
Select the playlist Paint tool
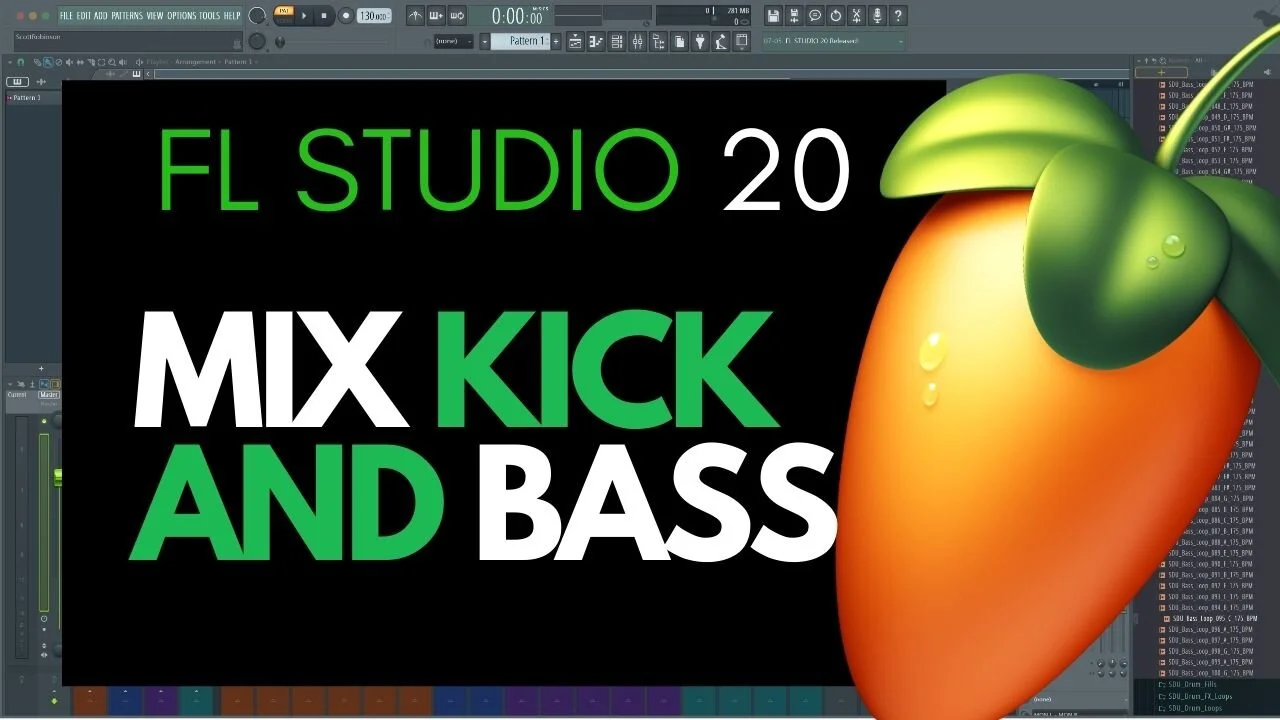(x=48, y=62)
